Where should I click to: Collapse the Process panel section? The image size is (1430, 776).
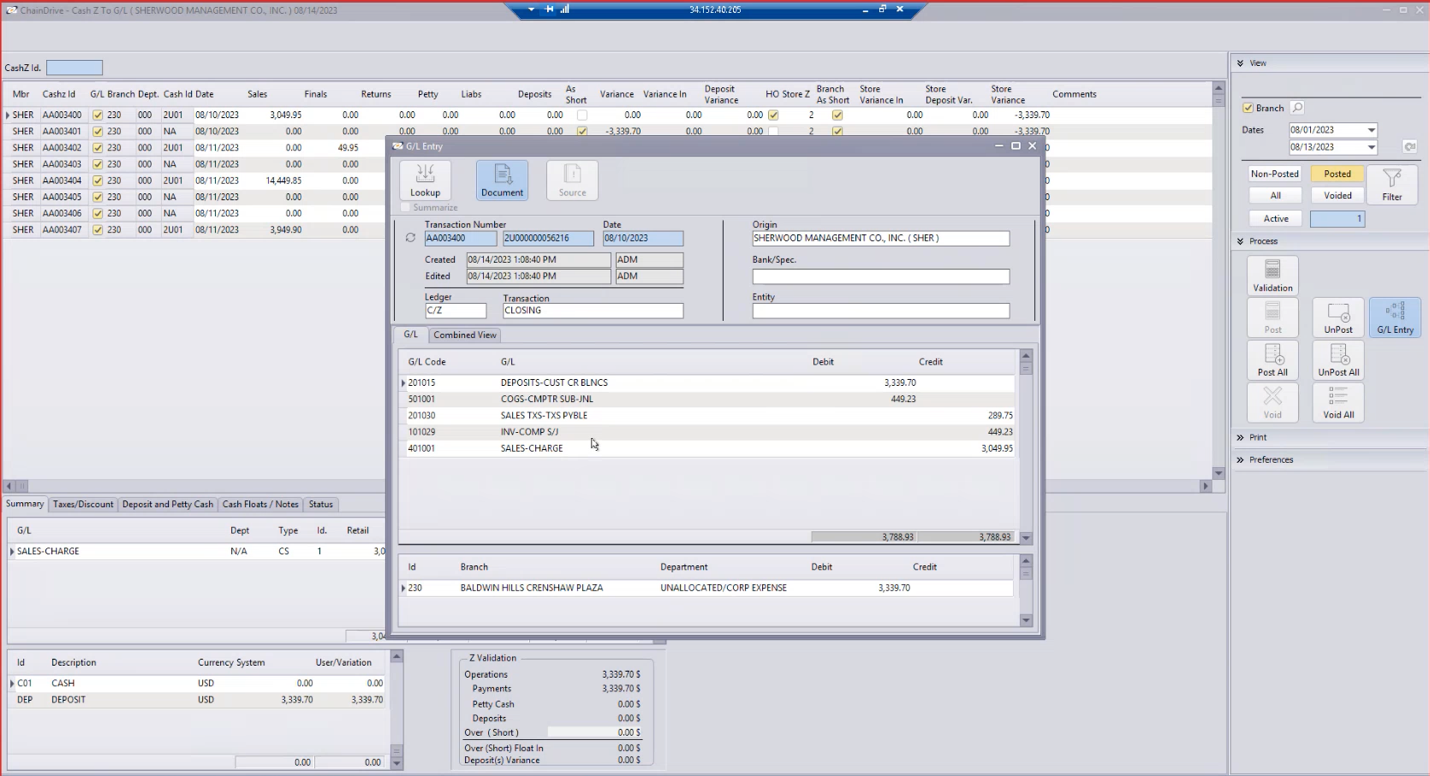click(1241, 241)
